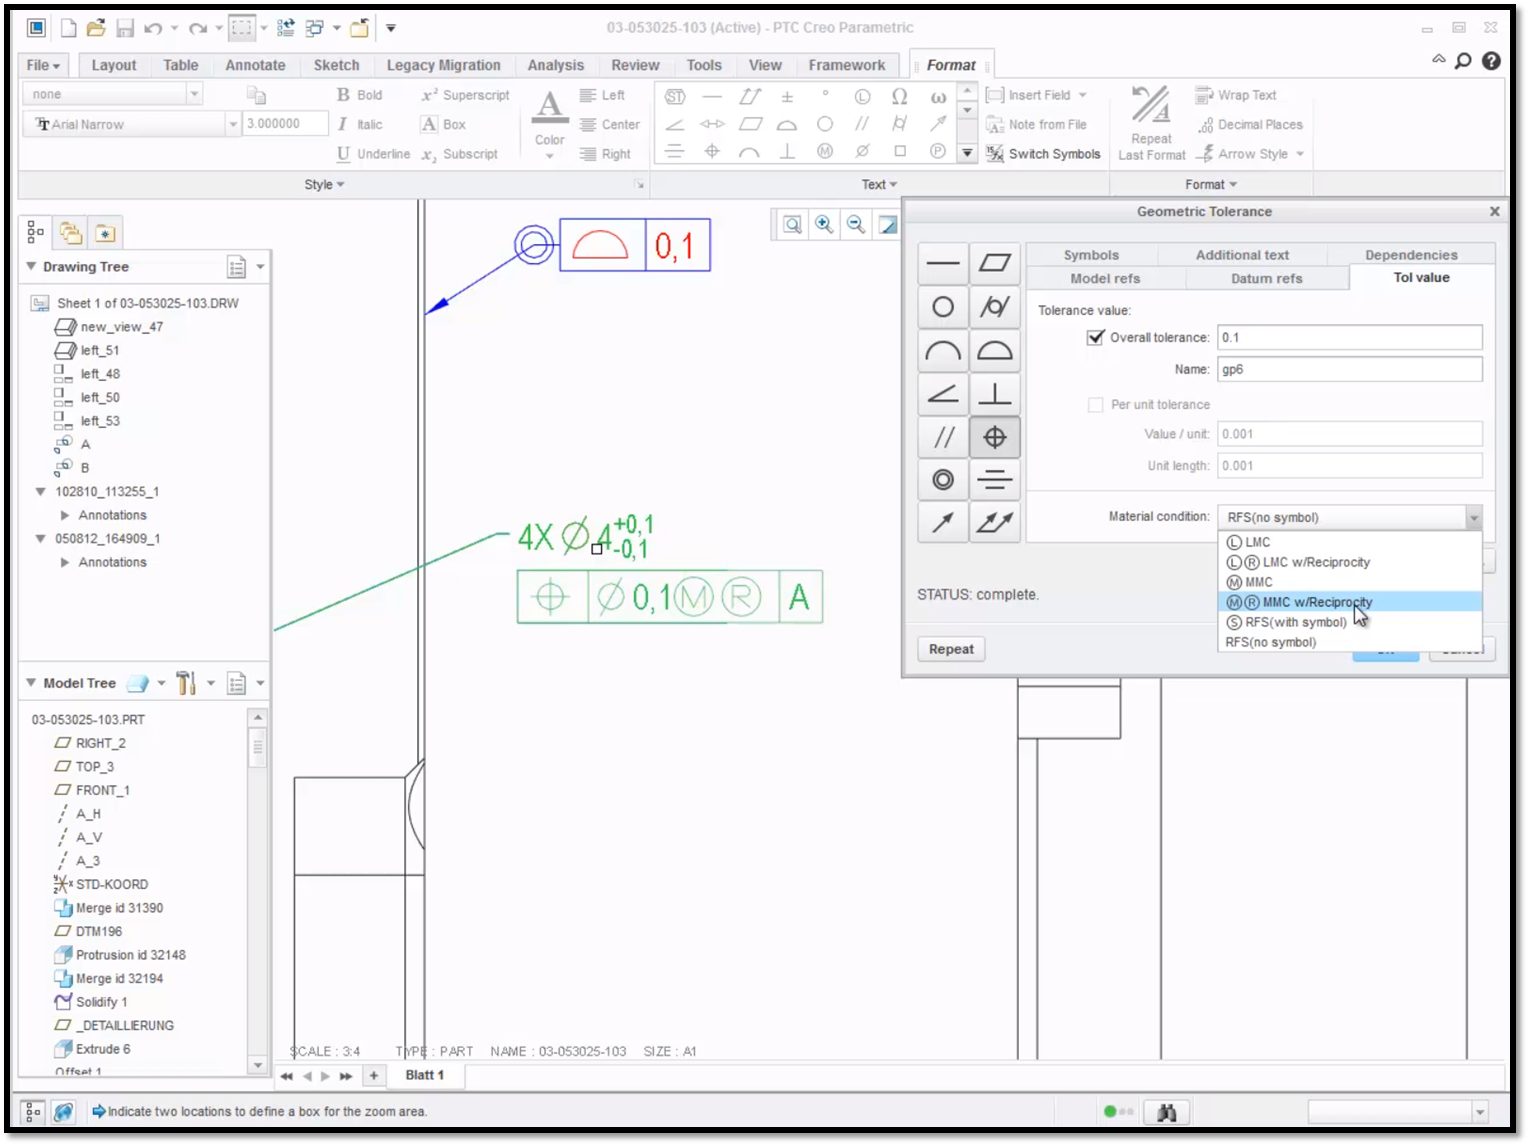Image resolution: width=1529 pixels, height=1146 pixels.
Task: Toggle Subscript formatting
Action: pyautogui.click(x=459, y=154)
